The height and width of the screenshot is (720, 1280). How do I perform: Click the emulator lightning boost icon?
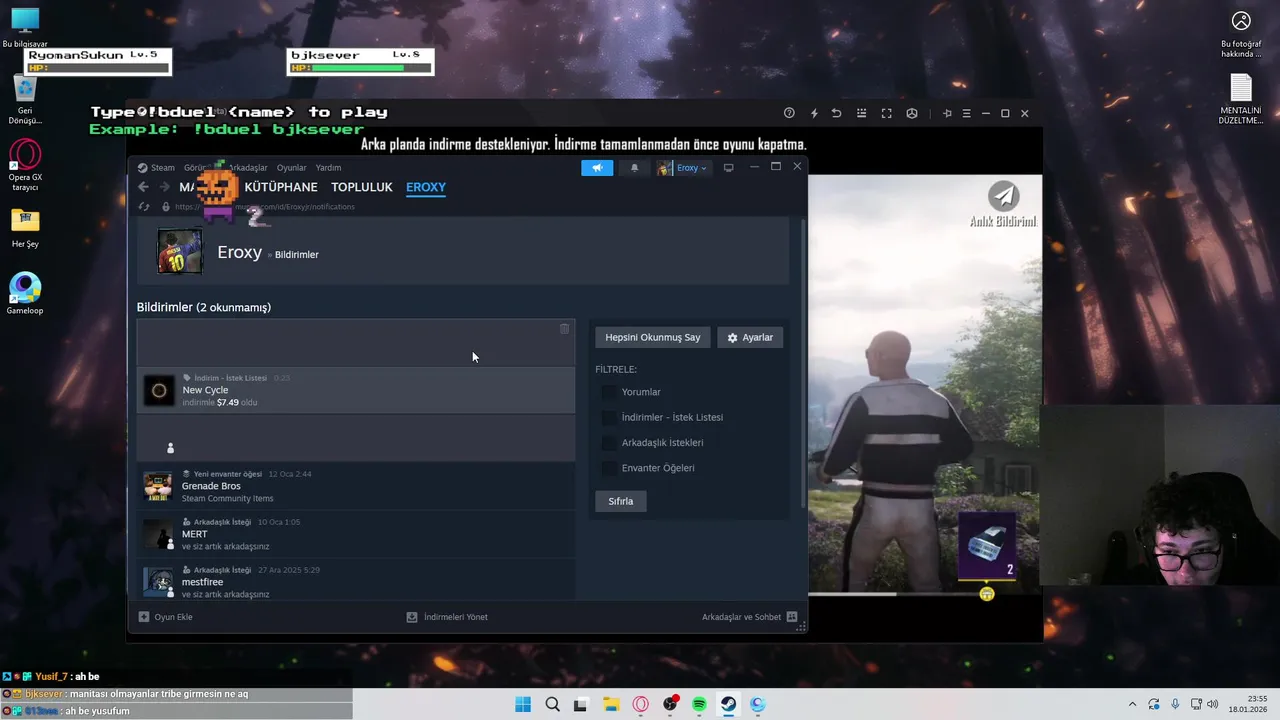(814, 113)
